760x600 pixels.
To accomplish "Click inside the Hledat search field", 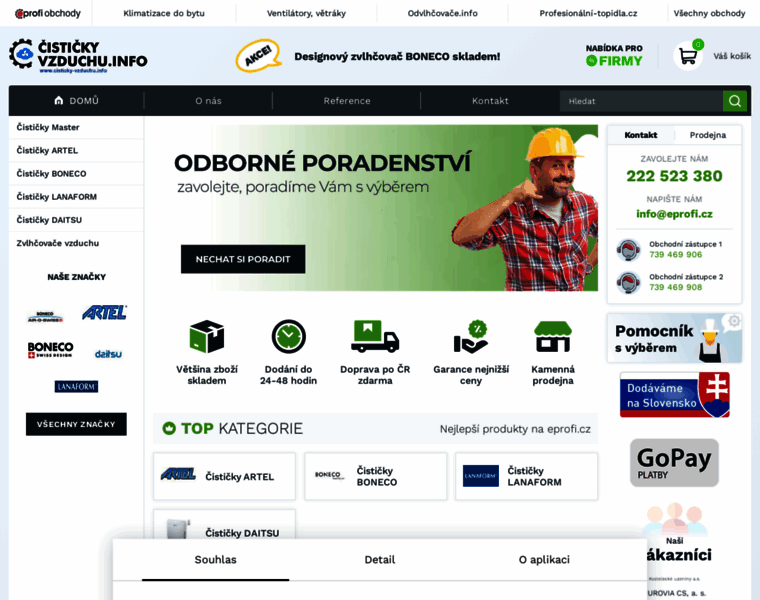I will (x=641, y=101).
